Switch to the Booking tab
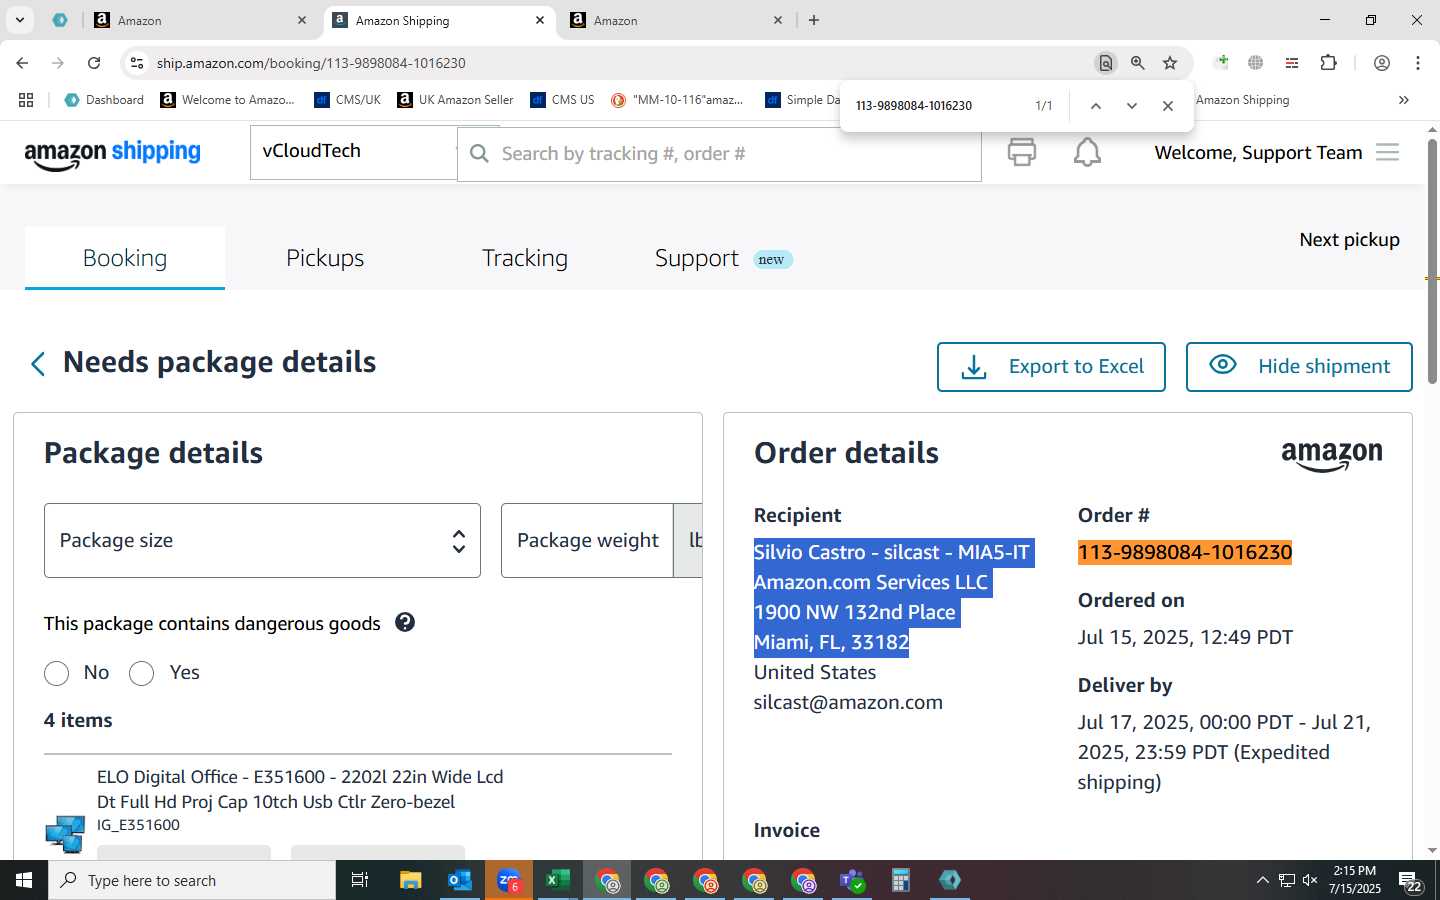This screenshot has height=900, width=1440. coord(125,258)
